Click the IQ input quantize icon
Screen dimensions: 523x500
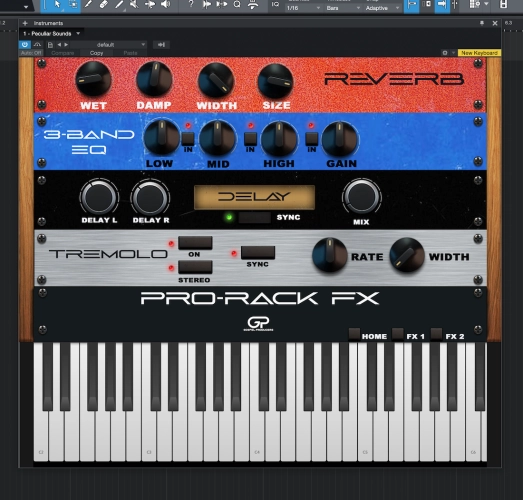coord(275,4)
